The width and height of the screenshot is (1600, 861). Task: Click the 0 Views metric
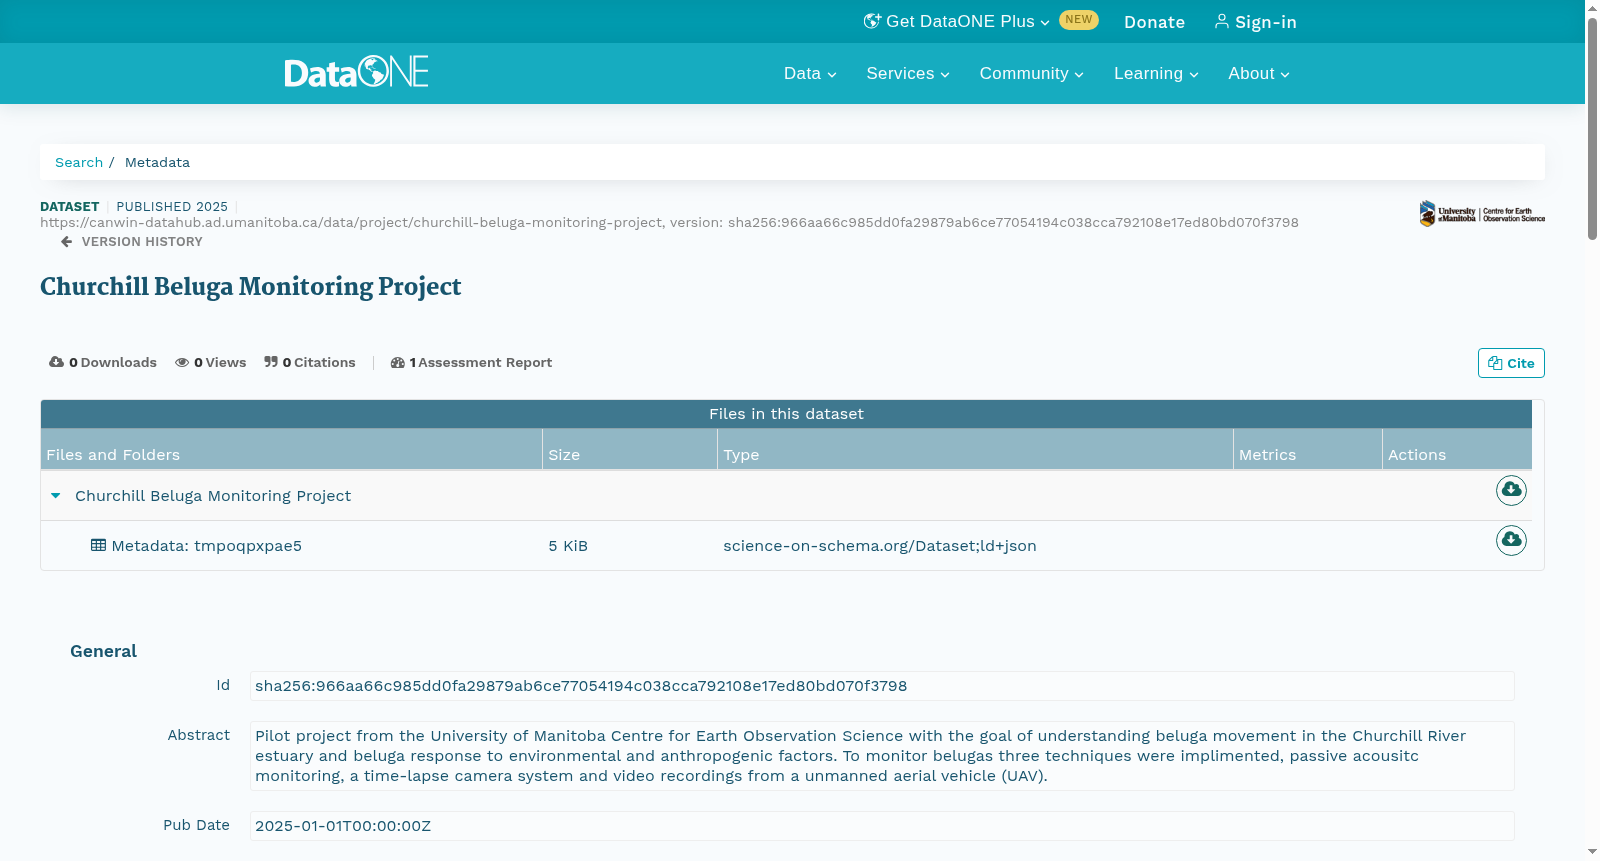[211, 362]
